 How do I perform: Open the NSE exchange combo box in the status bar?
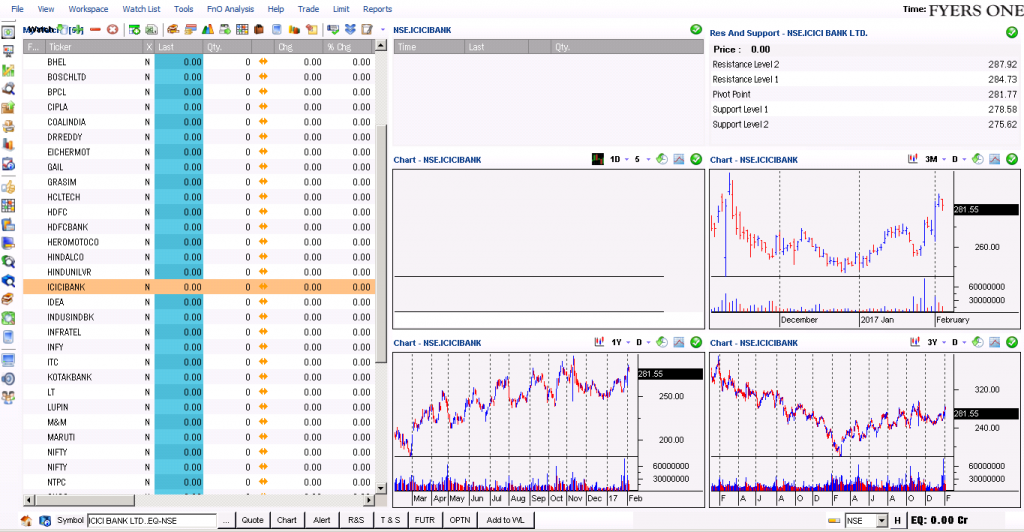pos(866,521)
